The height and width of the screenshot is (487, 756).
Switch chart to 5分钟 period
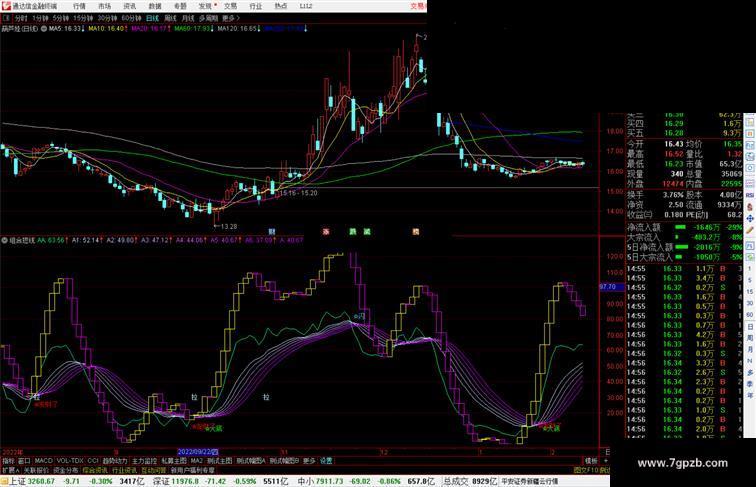tap(61, 18)
